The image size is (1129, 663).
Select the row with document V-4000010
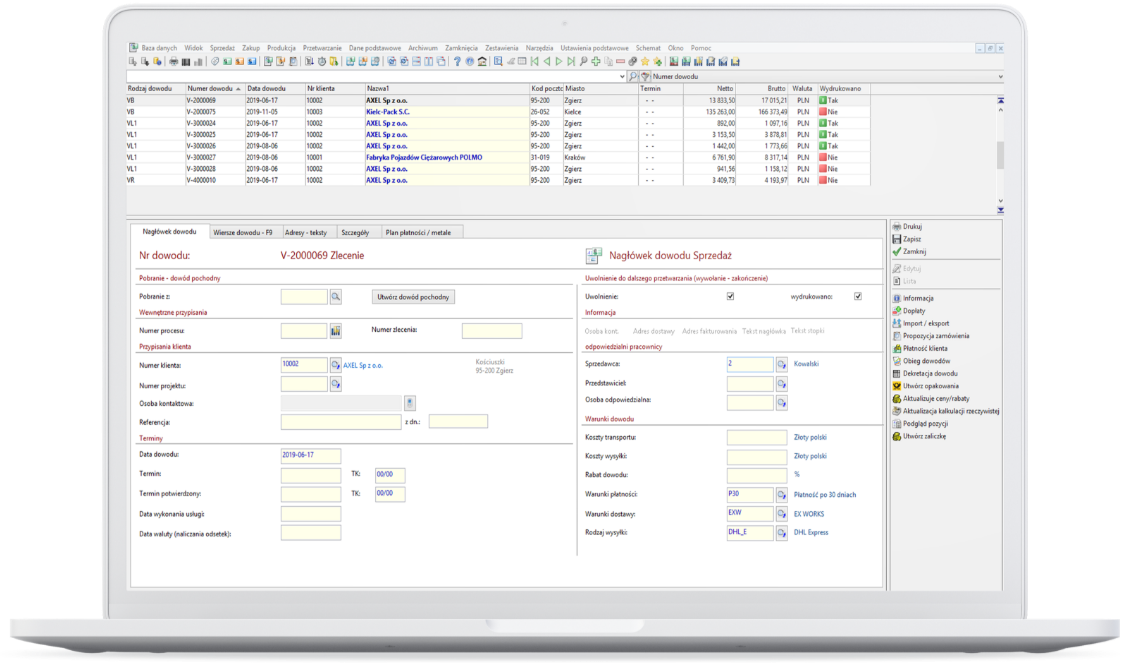498,181
